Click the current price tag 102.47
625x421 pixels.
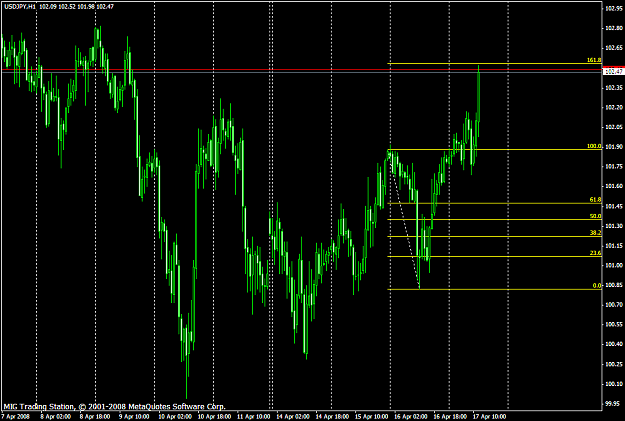(x=614, y=72)
